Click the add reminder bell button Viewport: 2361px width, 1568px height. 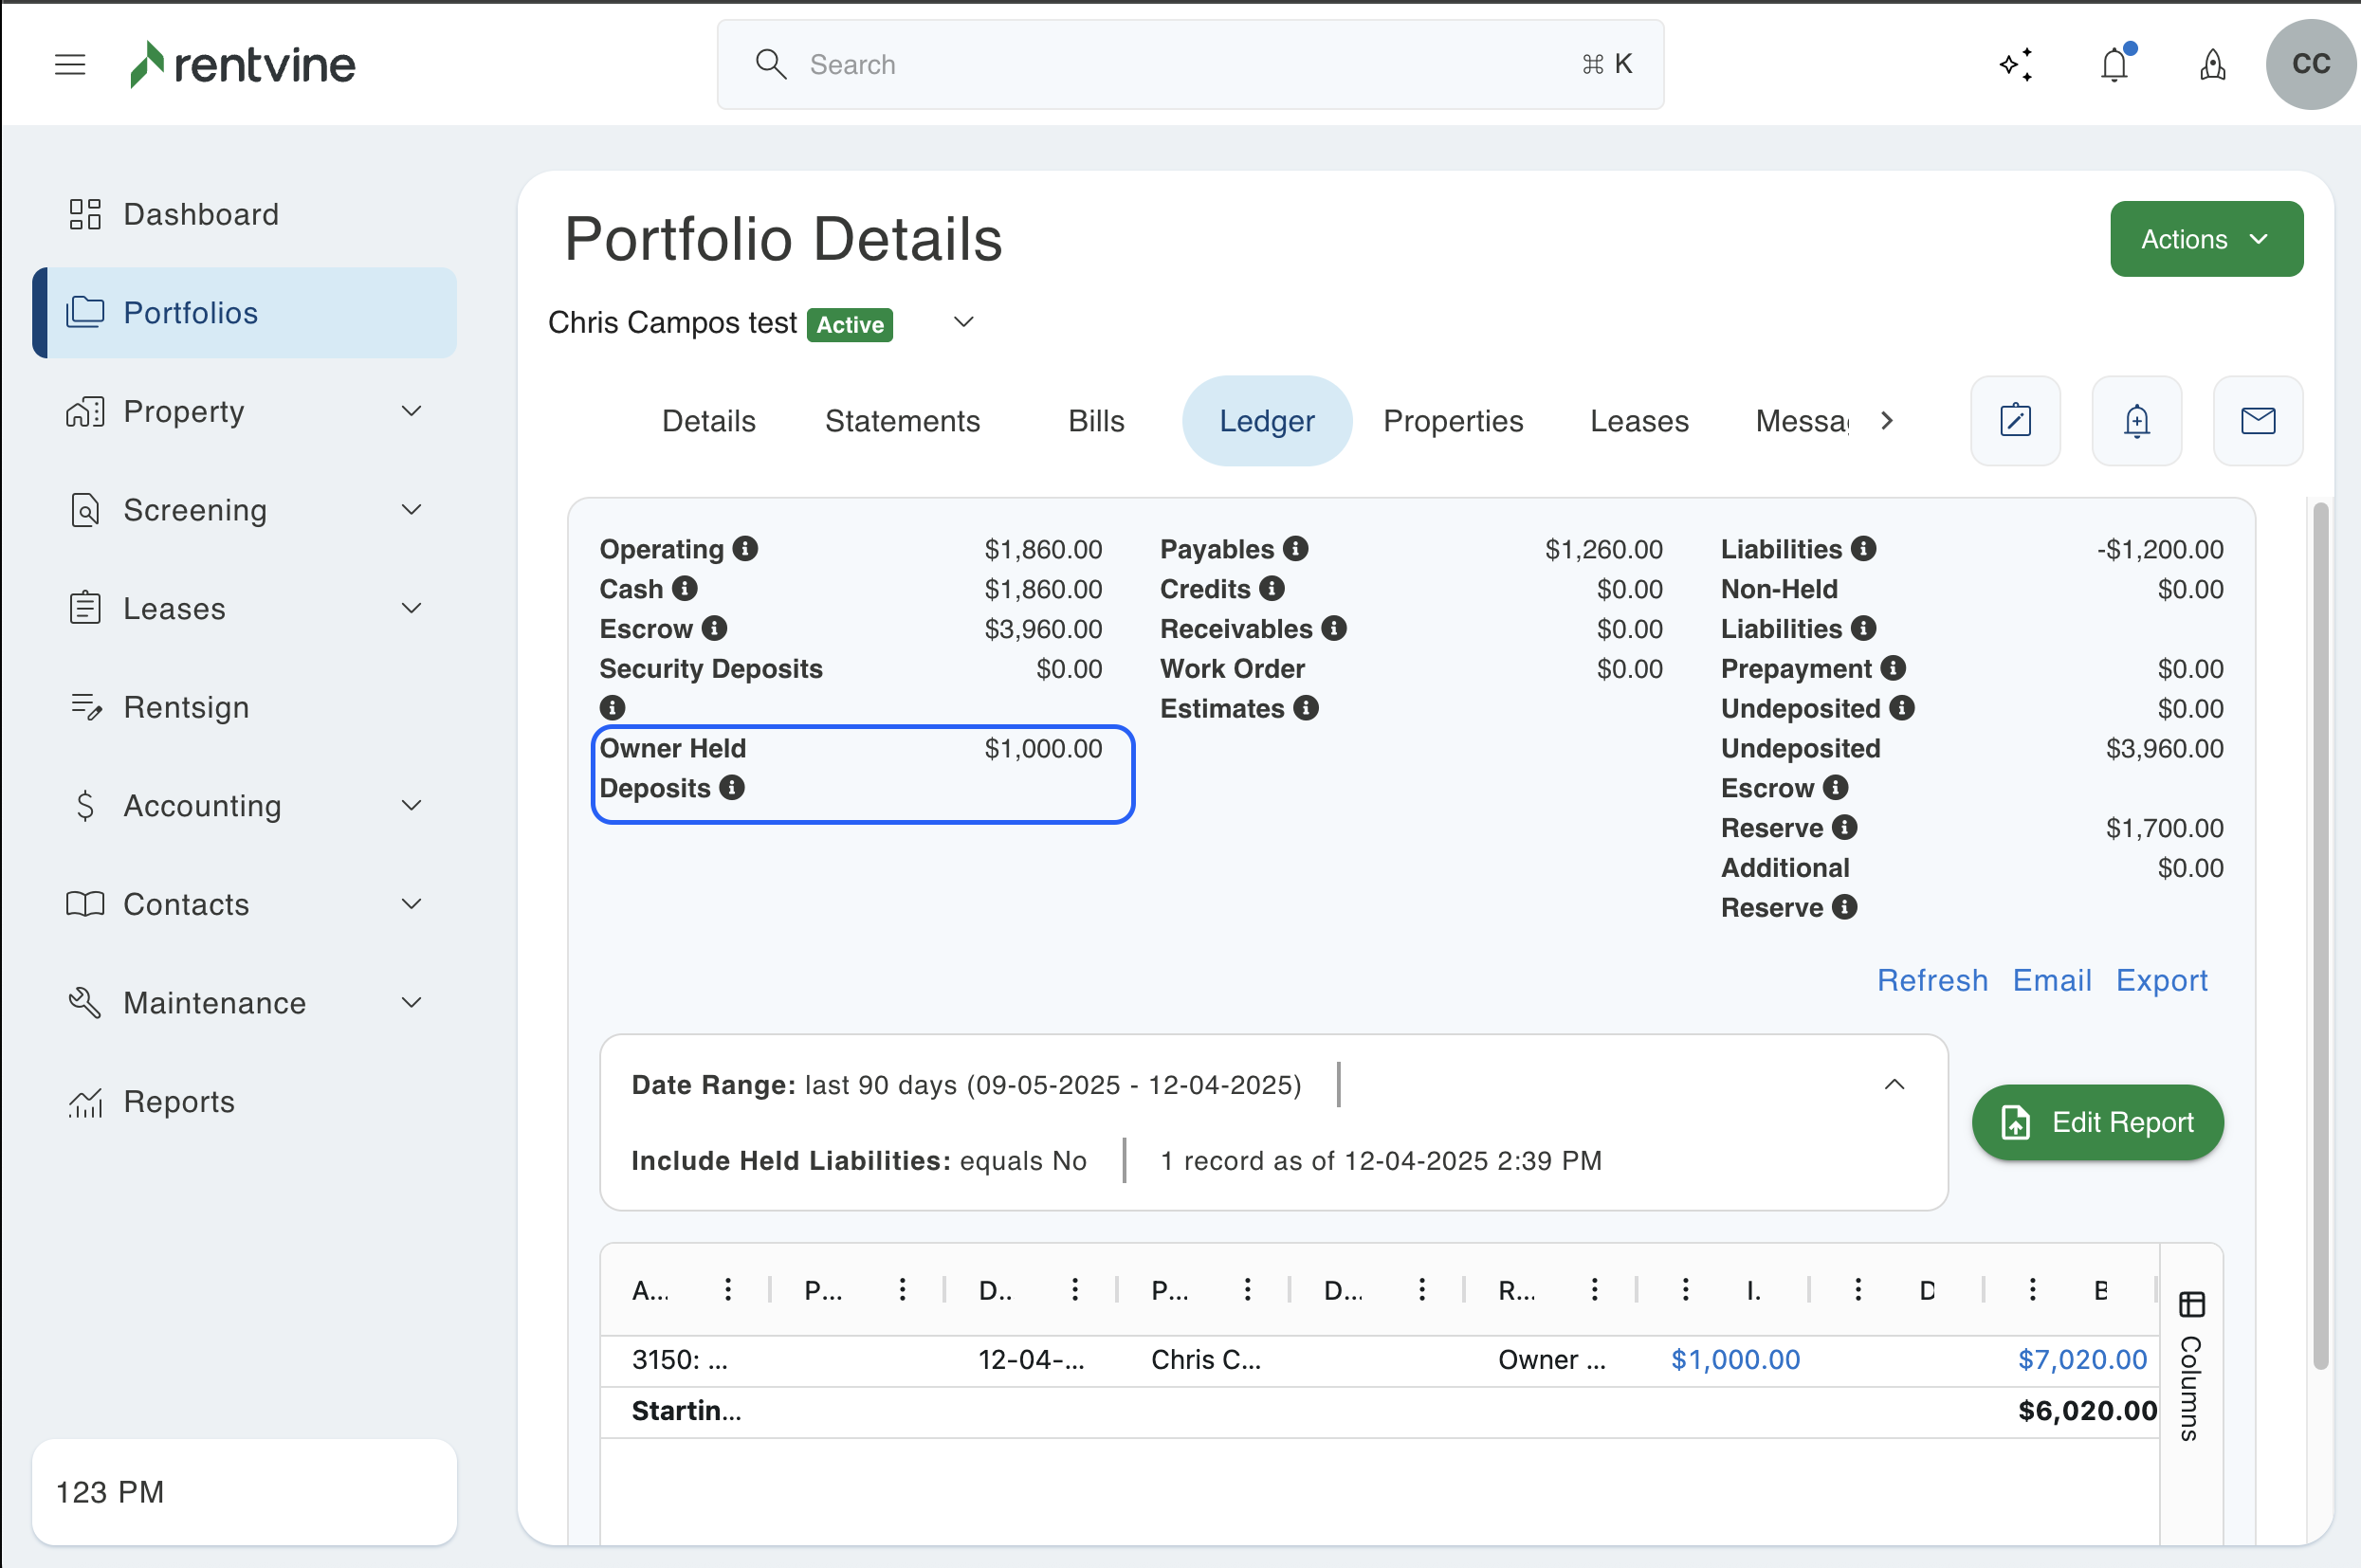click(x=2136, y=421)
